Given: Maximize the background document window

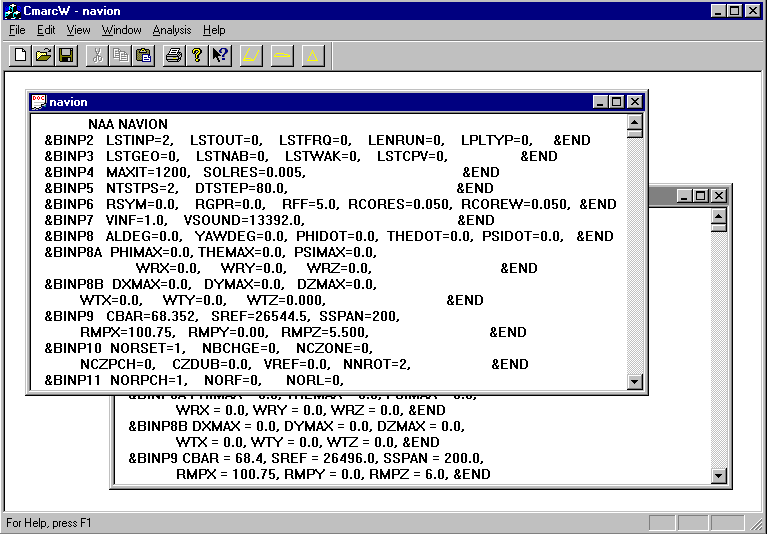Looking at the screenshot, I should [700, 196].
